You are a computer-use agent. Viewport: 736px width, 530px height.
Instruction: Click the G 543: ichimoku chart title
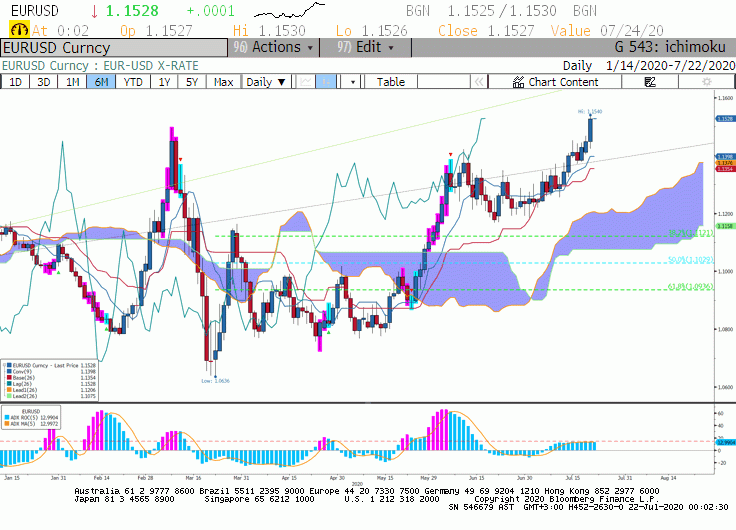[670, 47]
